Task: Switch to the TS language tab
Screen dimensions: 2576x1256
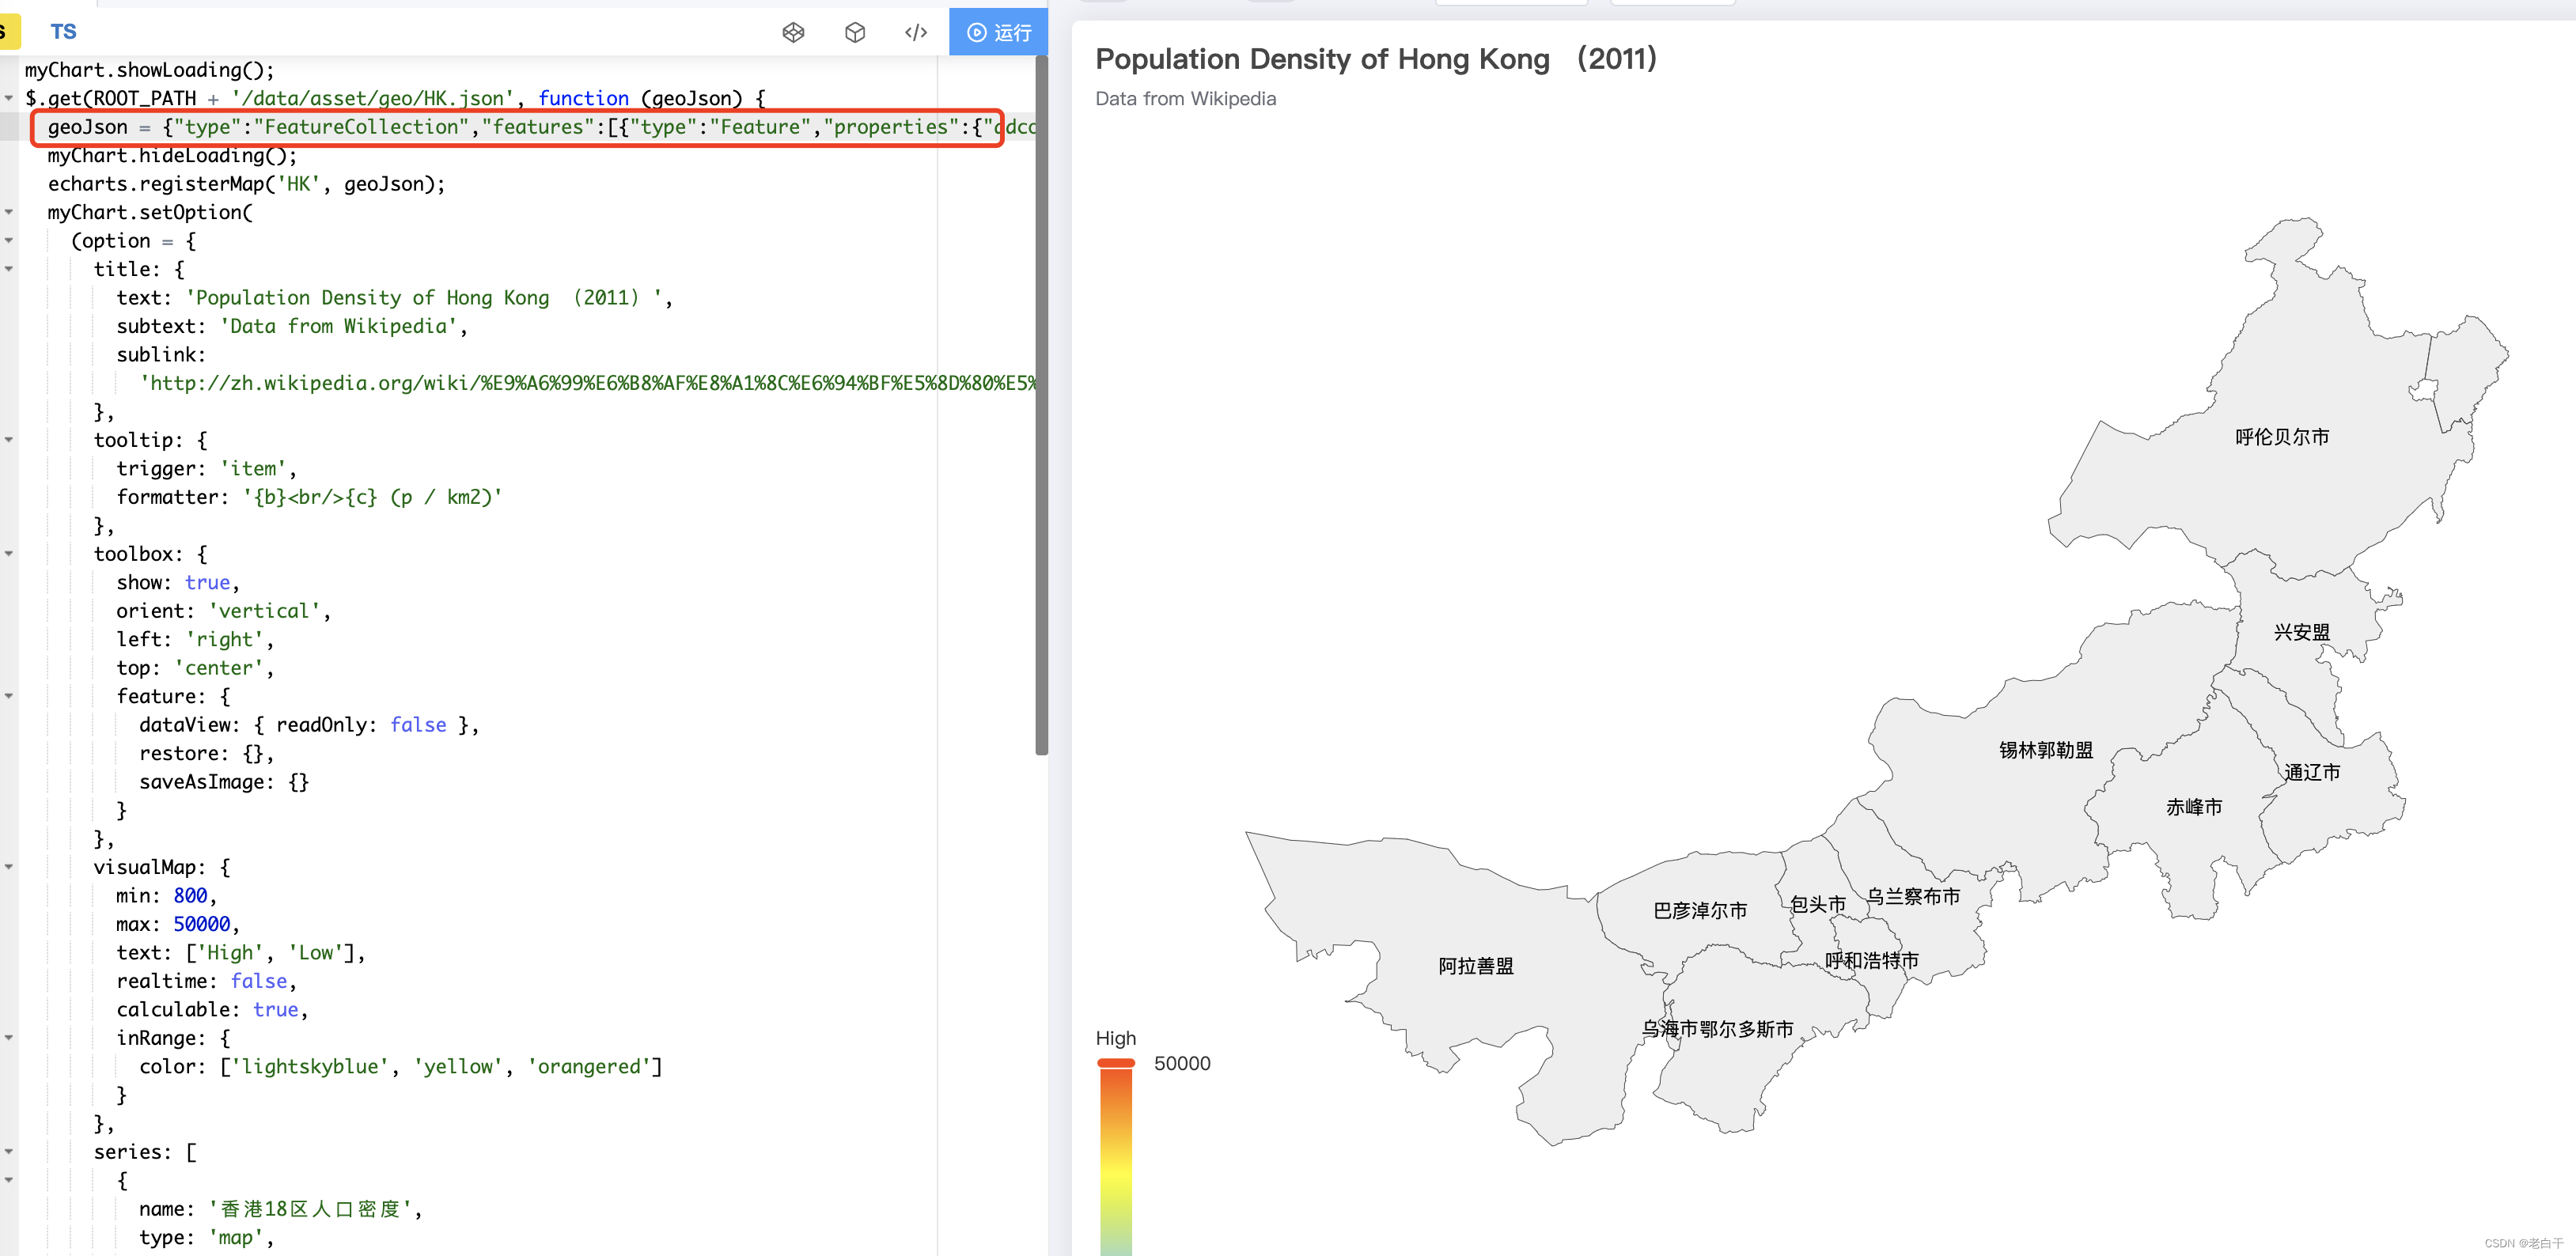Action: (x=63, y=32)
